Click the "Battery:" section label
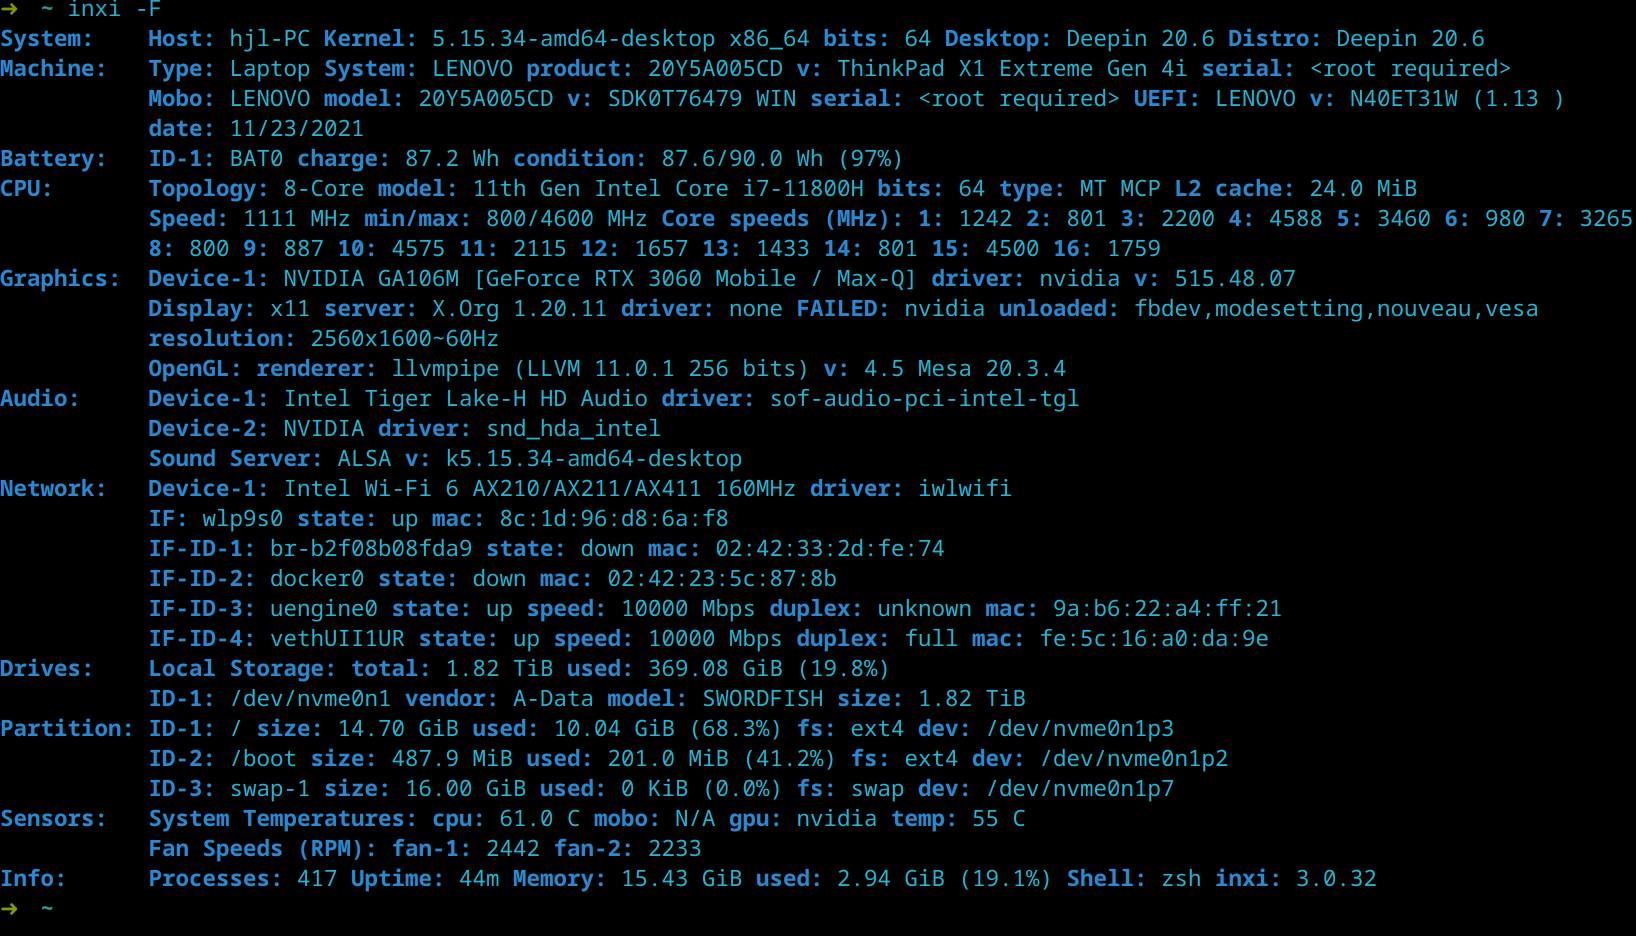The width and height of the screenshot is (1636, 936). pos(53,159)
